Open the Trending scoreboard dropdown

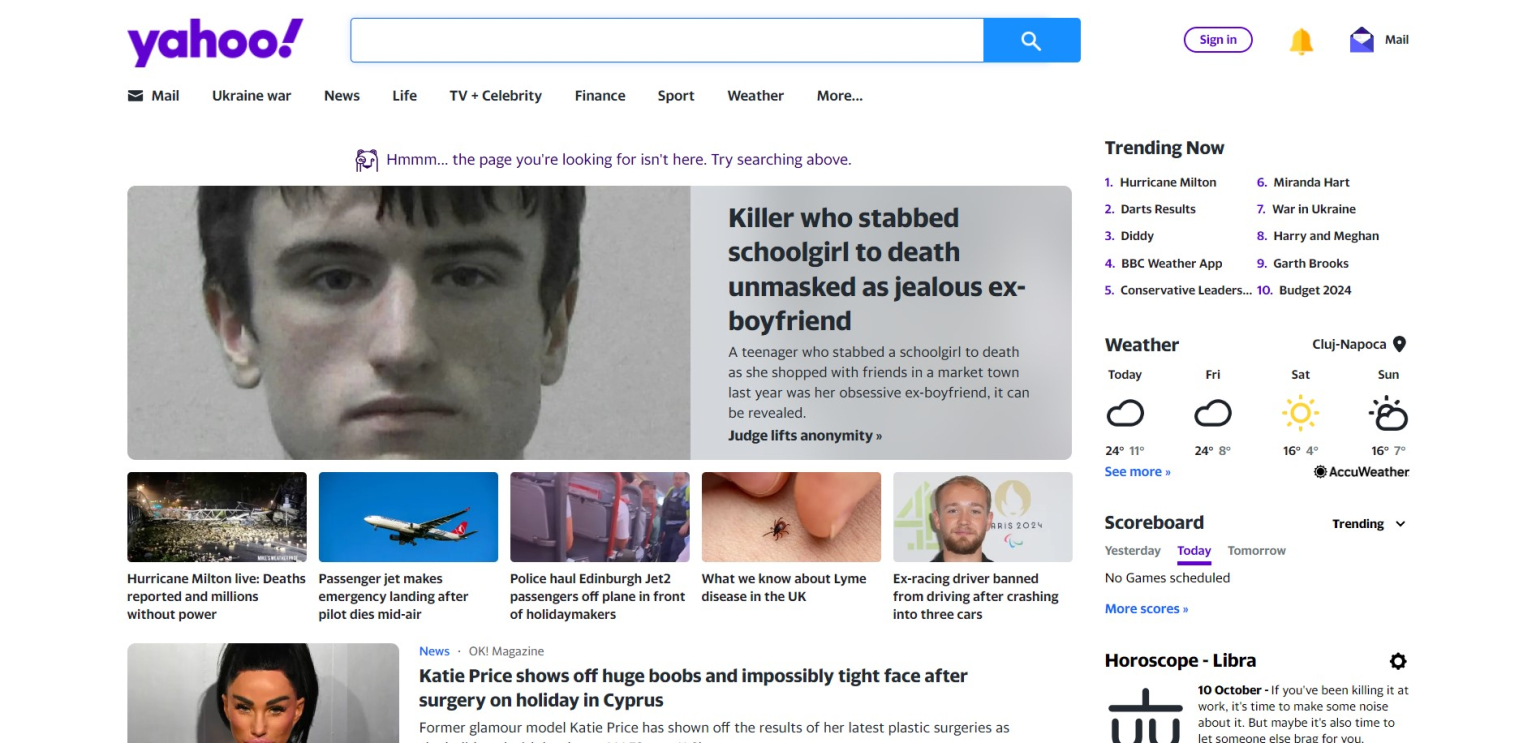pyautogui.click(x=1369, y=524)
